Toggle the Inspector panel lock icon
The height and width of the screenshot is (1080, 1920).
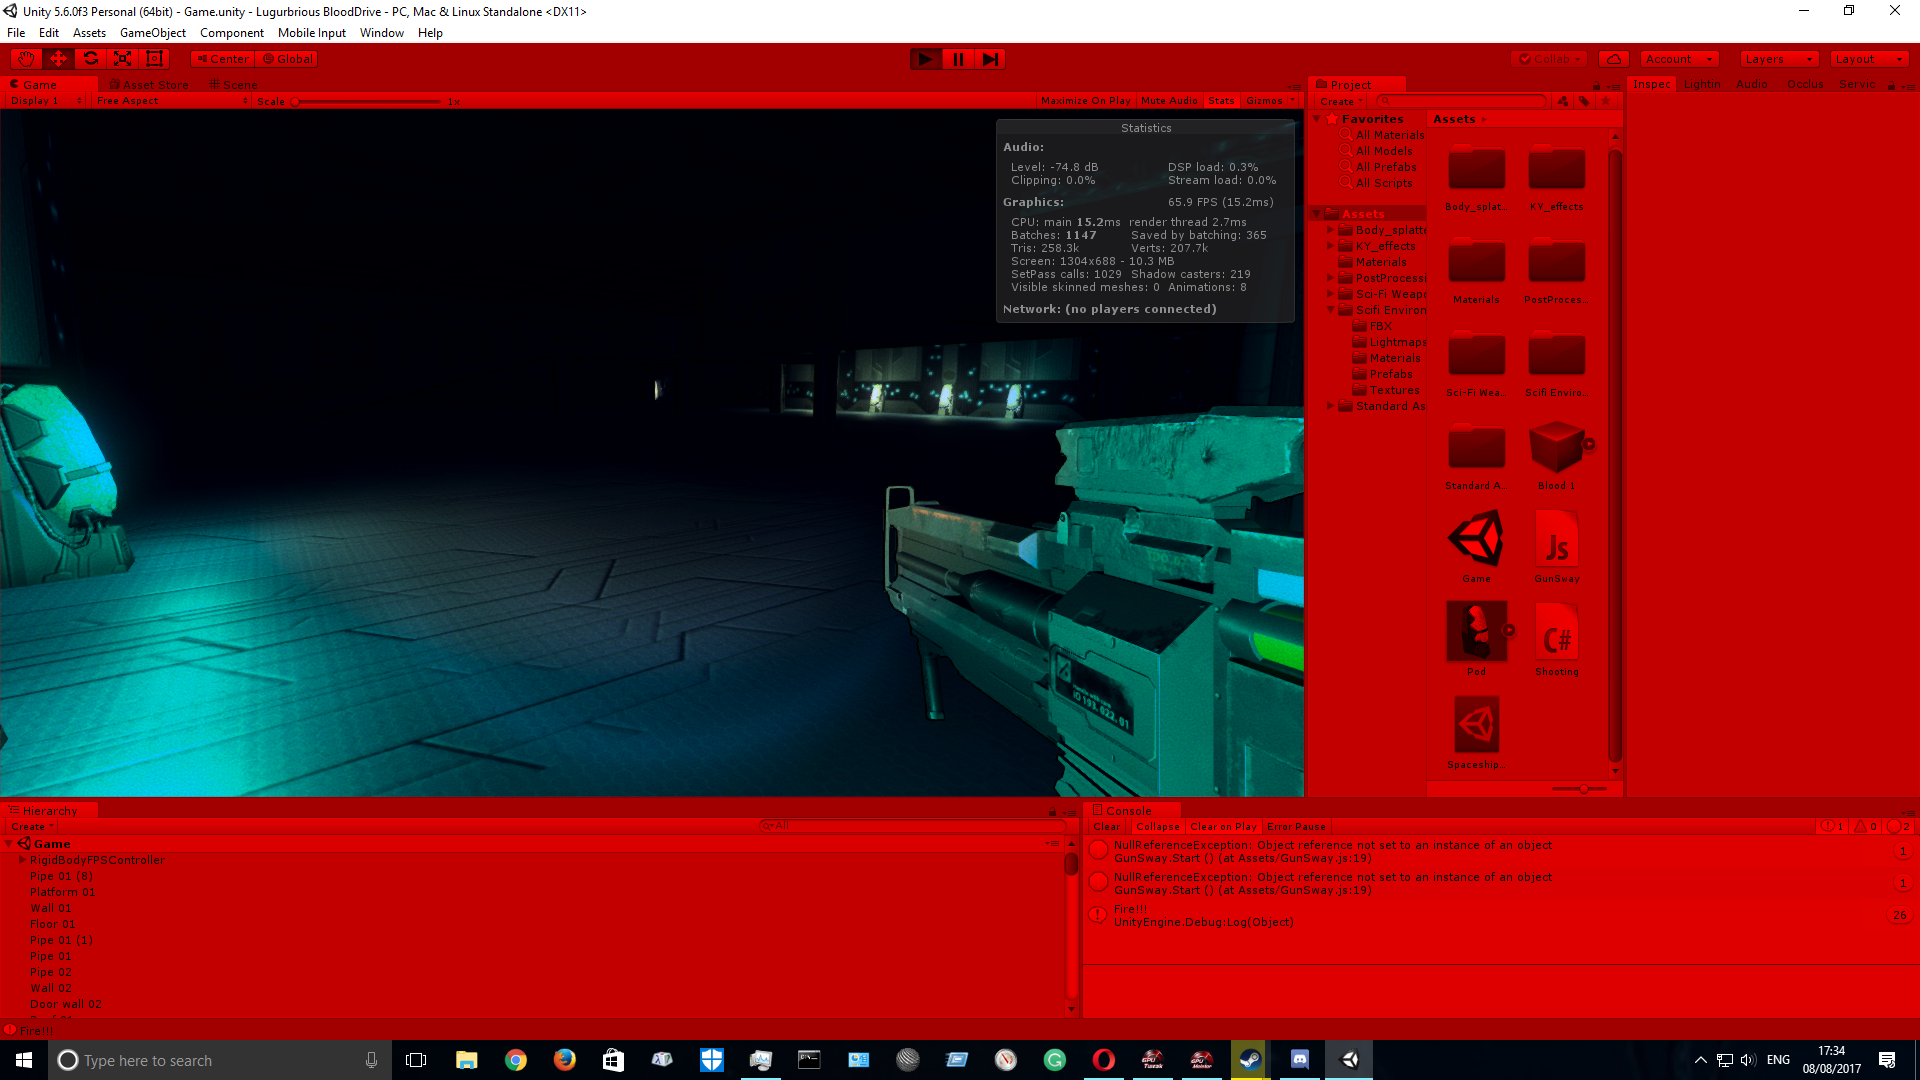tap(1891, 86)
